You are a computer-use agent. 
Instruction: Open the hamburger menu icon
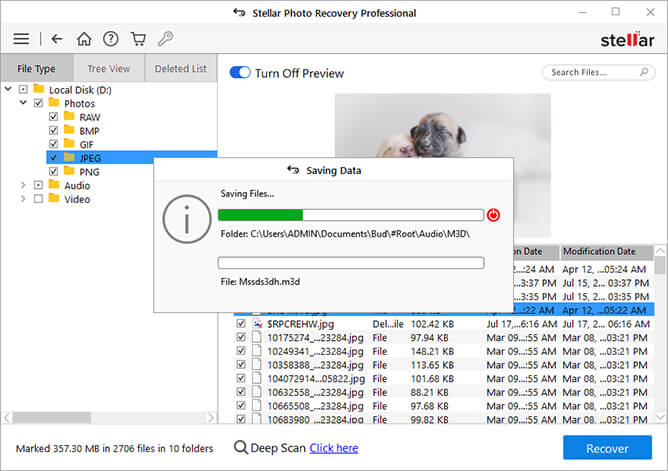[x=21, y=39]
